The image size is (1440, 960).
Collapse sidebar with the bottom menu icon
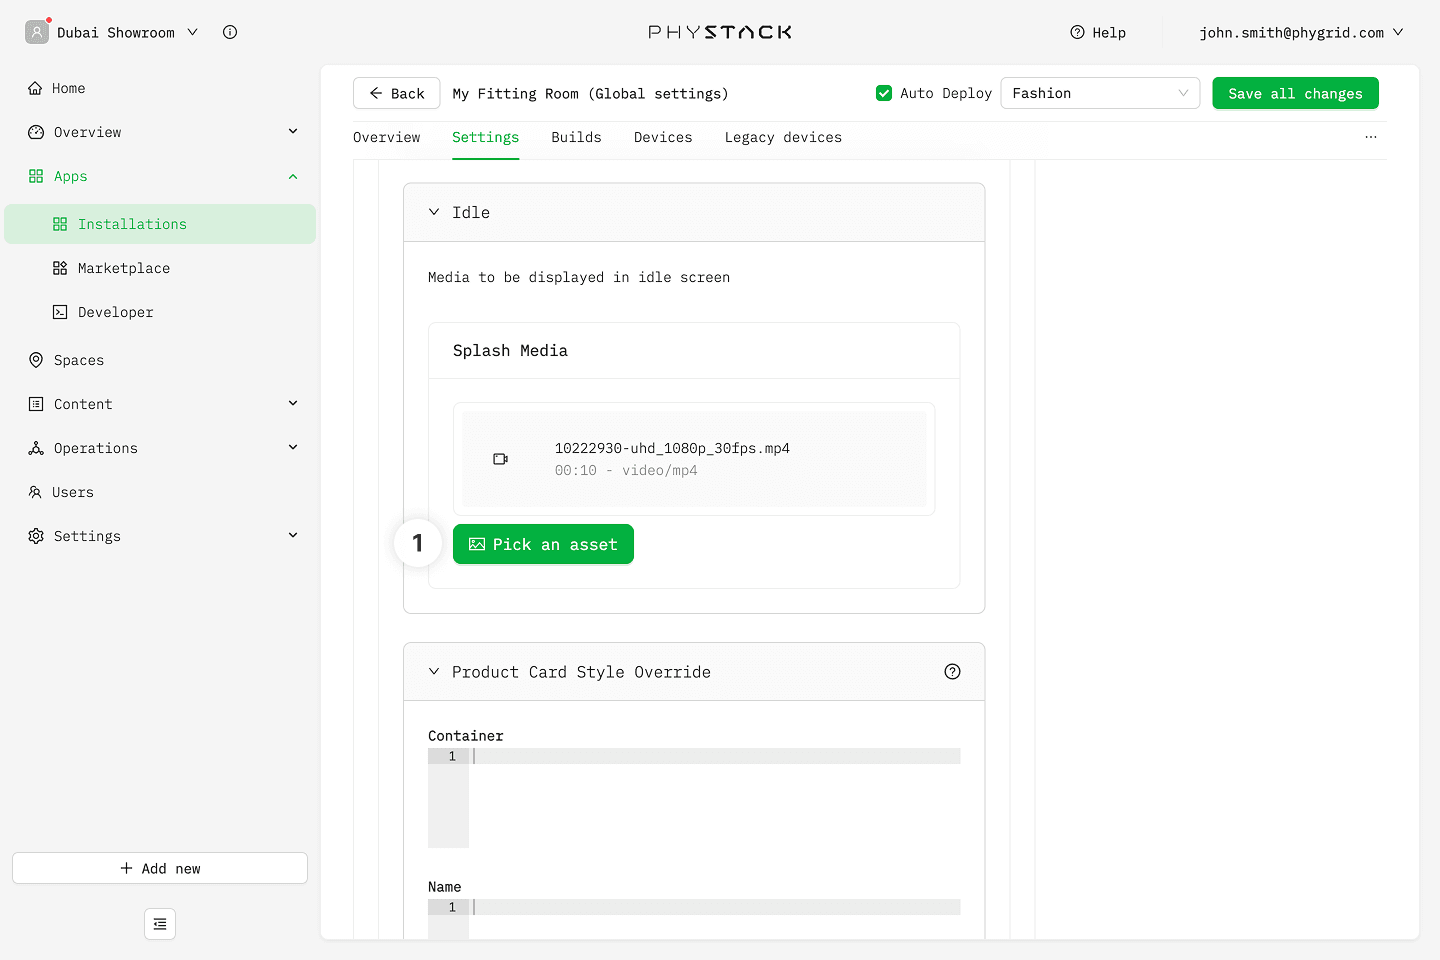[x=160, y=924]
